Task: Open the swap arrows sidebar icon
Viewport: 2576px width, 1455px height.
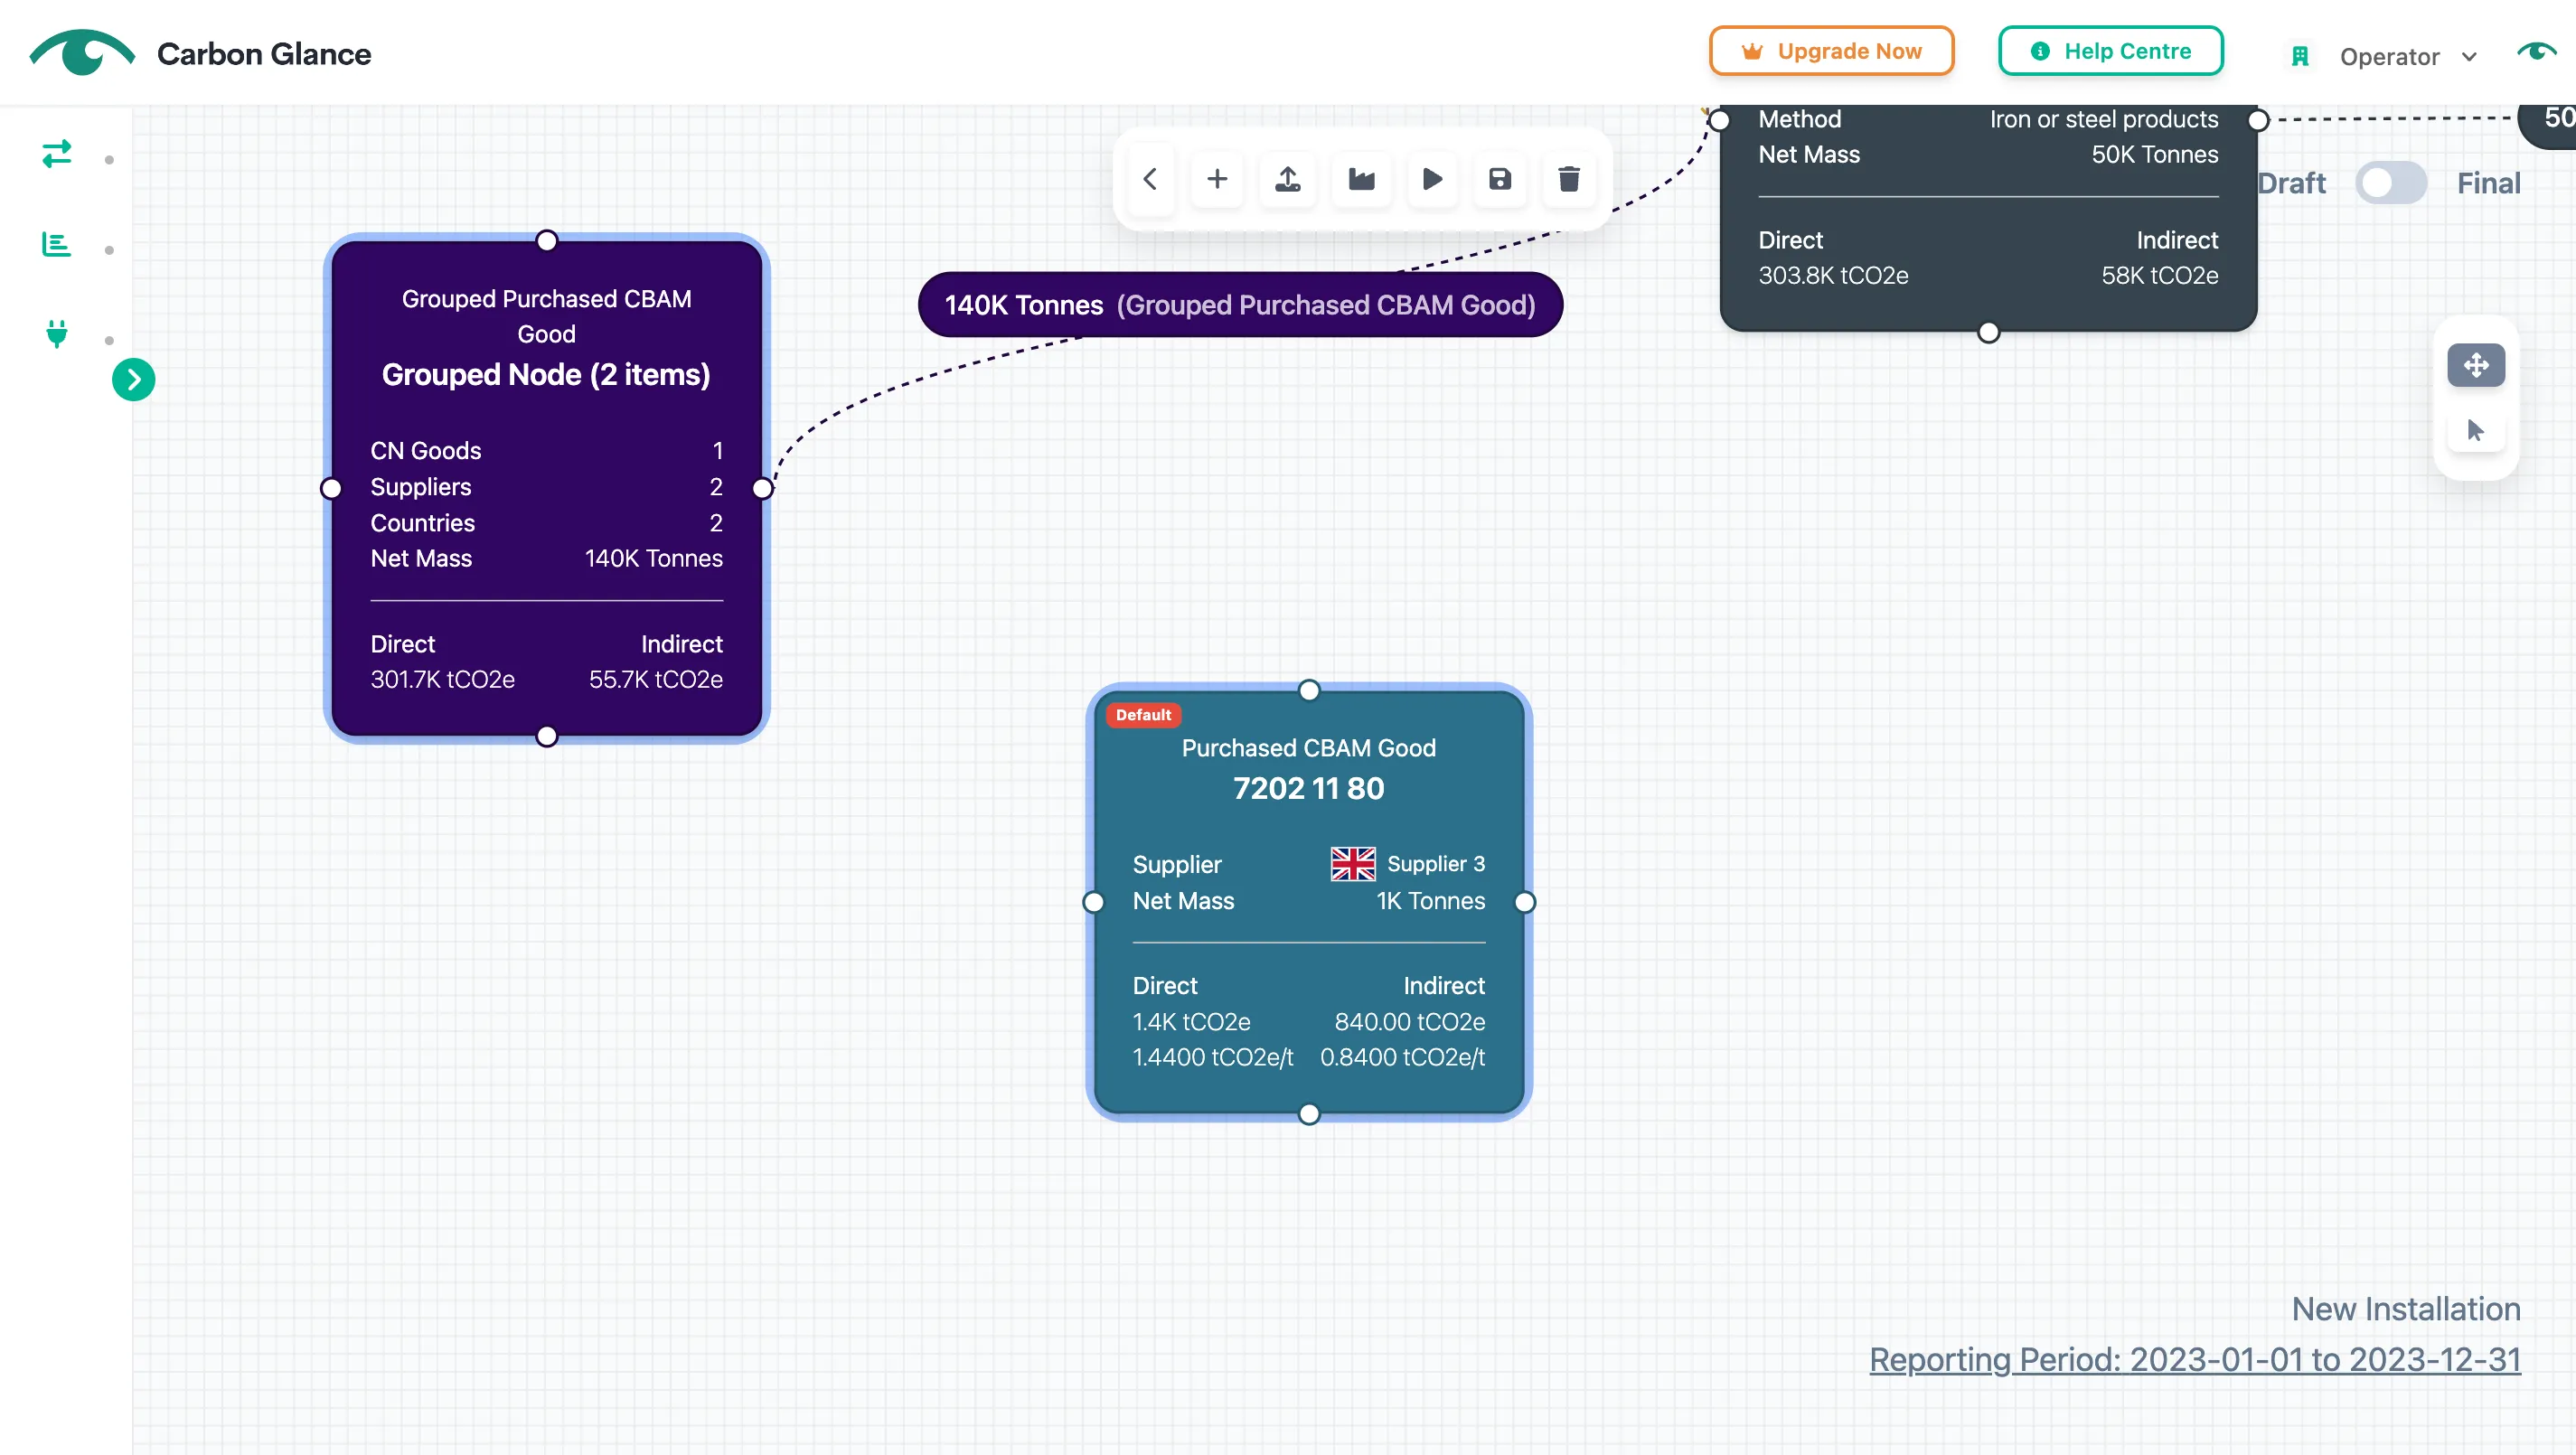Action: pos(57,154)
